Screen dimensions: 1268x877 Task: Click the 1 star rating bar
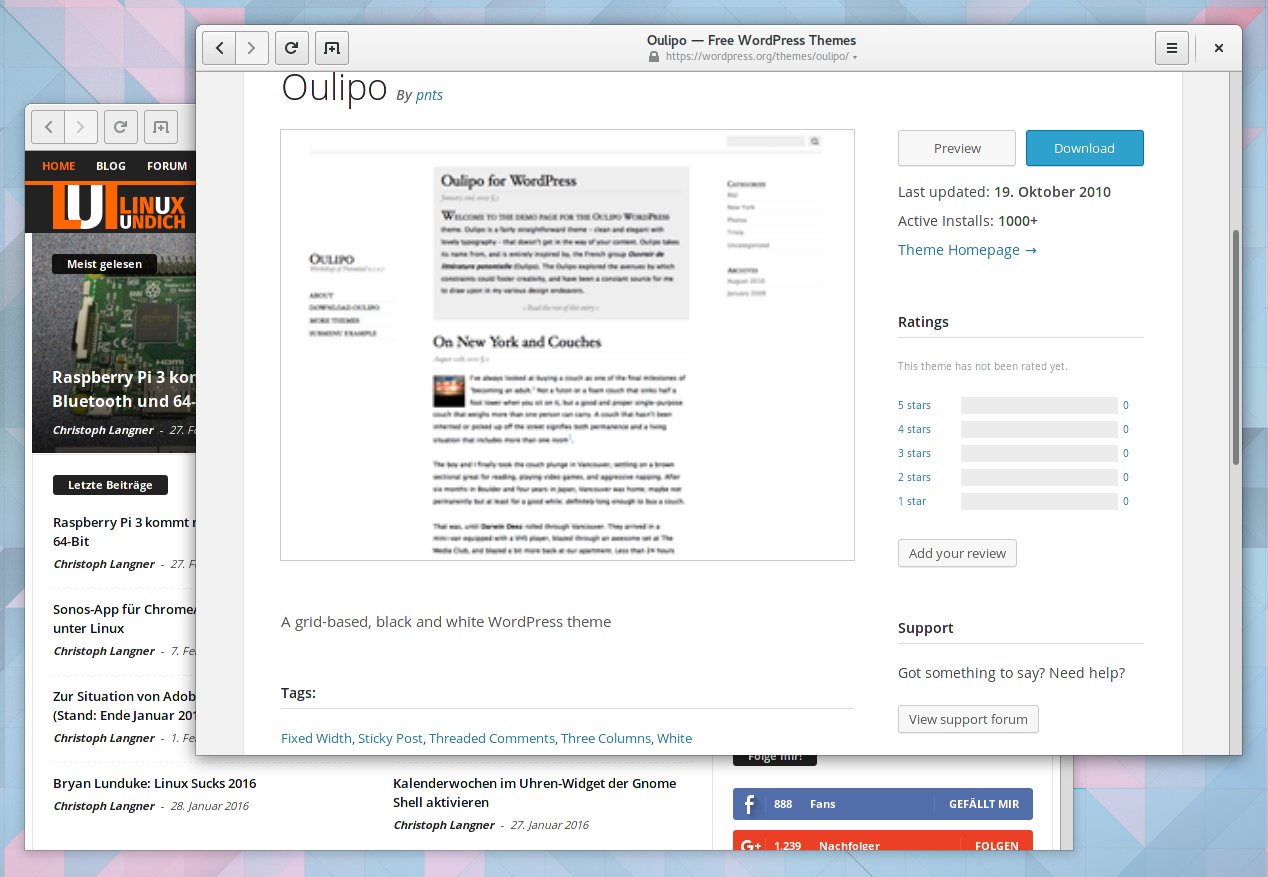pos(1039,501)
